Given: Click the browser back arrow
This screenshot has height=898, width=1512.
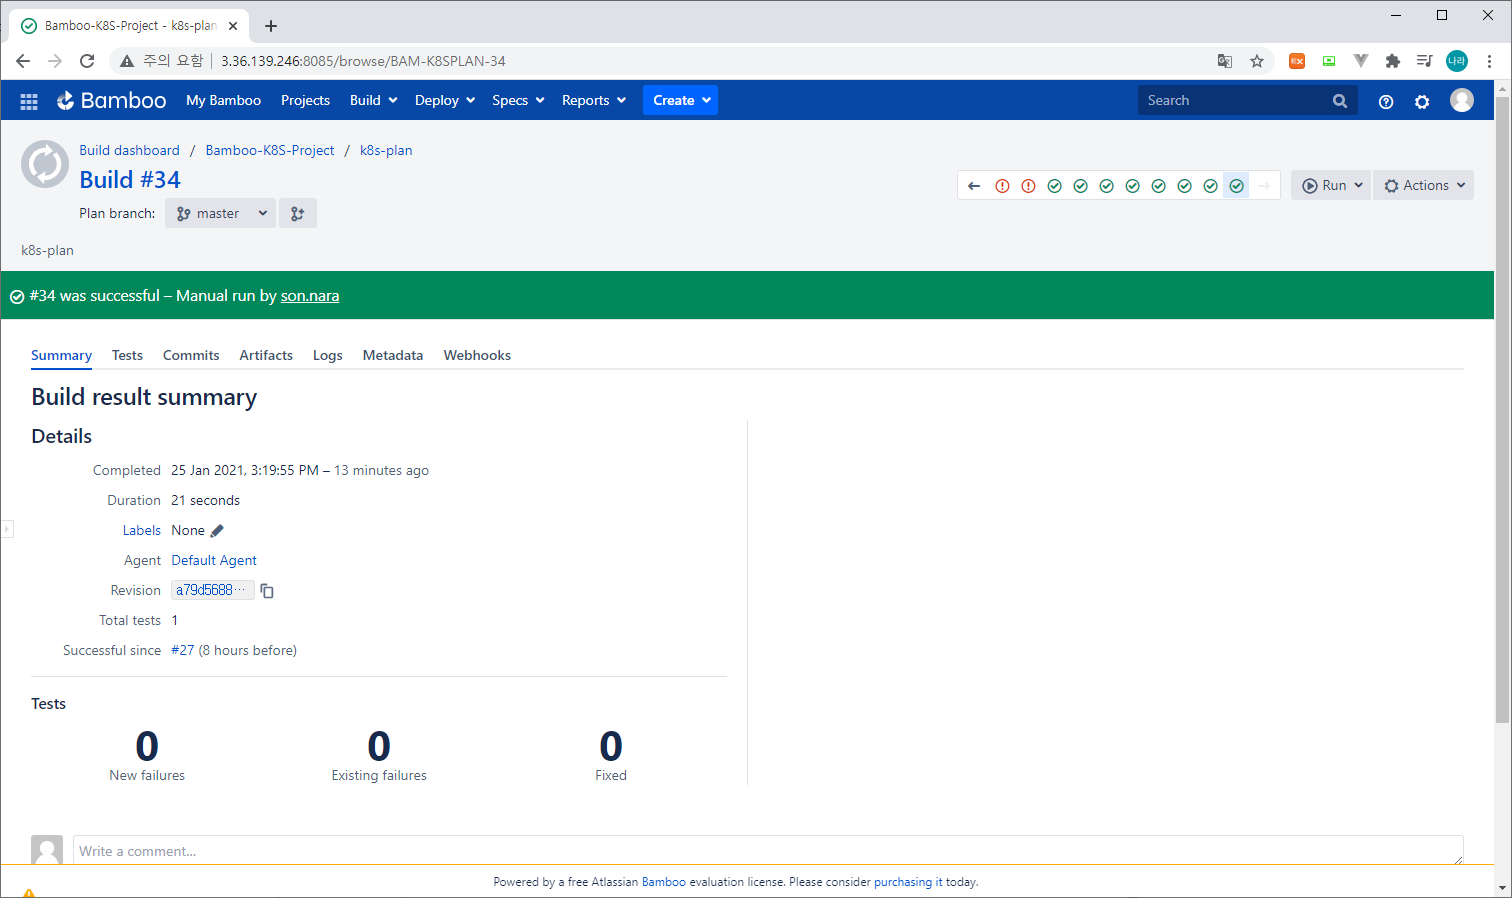Looking at the screenshot, I should click(x=23, y=61).
